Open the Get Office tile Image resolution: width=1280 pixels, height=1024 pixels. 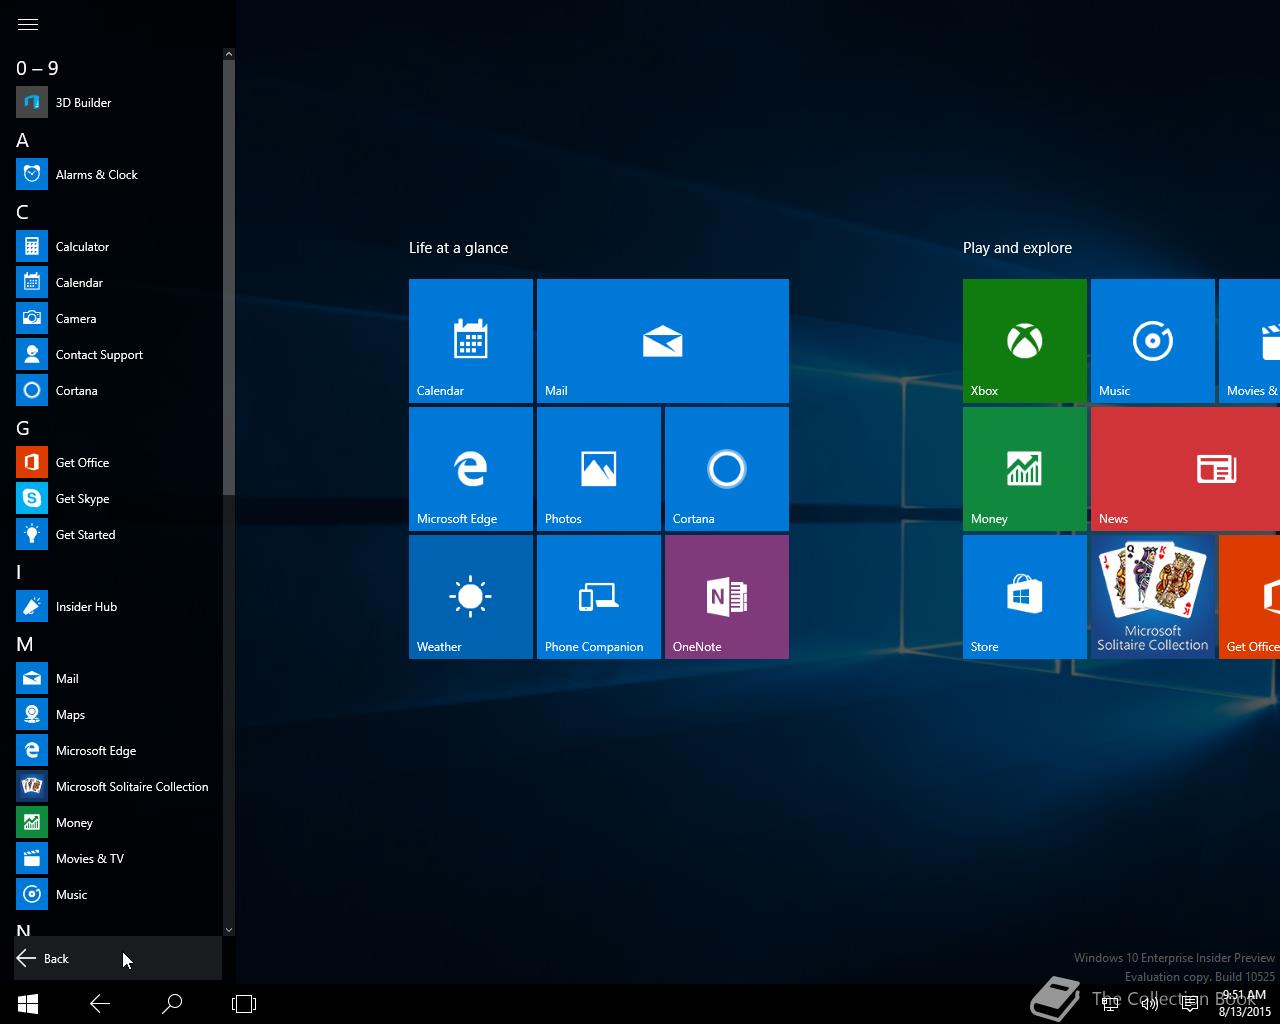(1250, 597)
